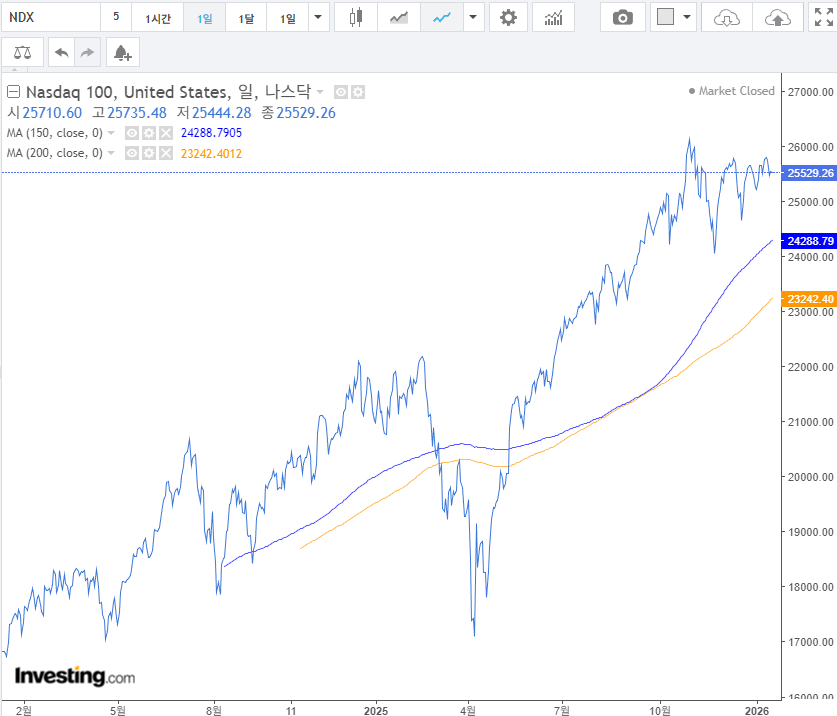Click the Market Closed status

732,91
